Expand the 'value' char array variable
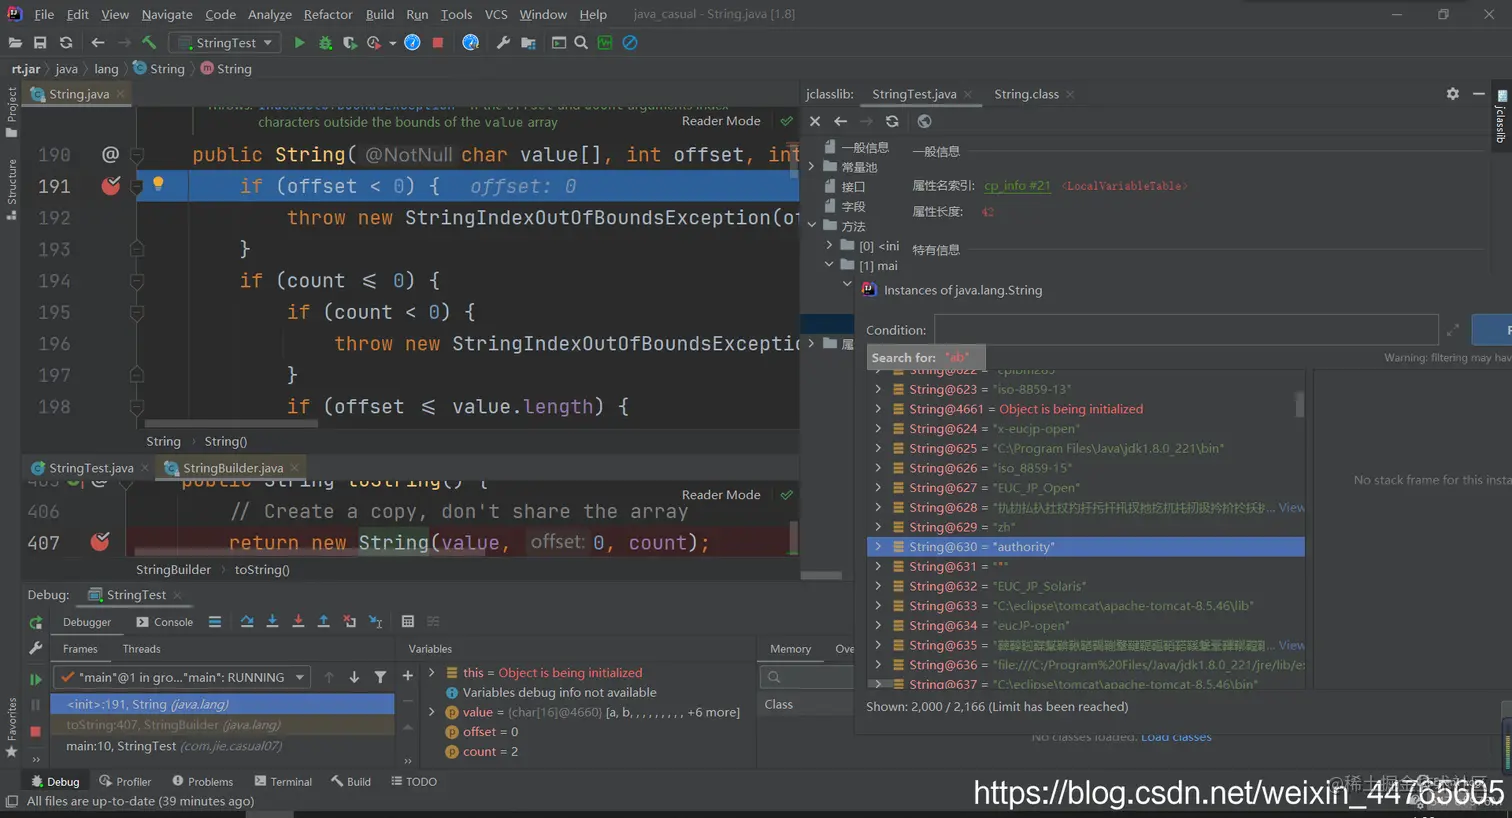Screen dimensions: 1512x818 coord(432,712)
